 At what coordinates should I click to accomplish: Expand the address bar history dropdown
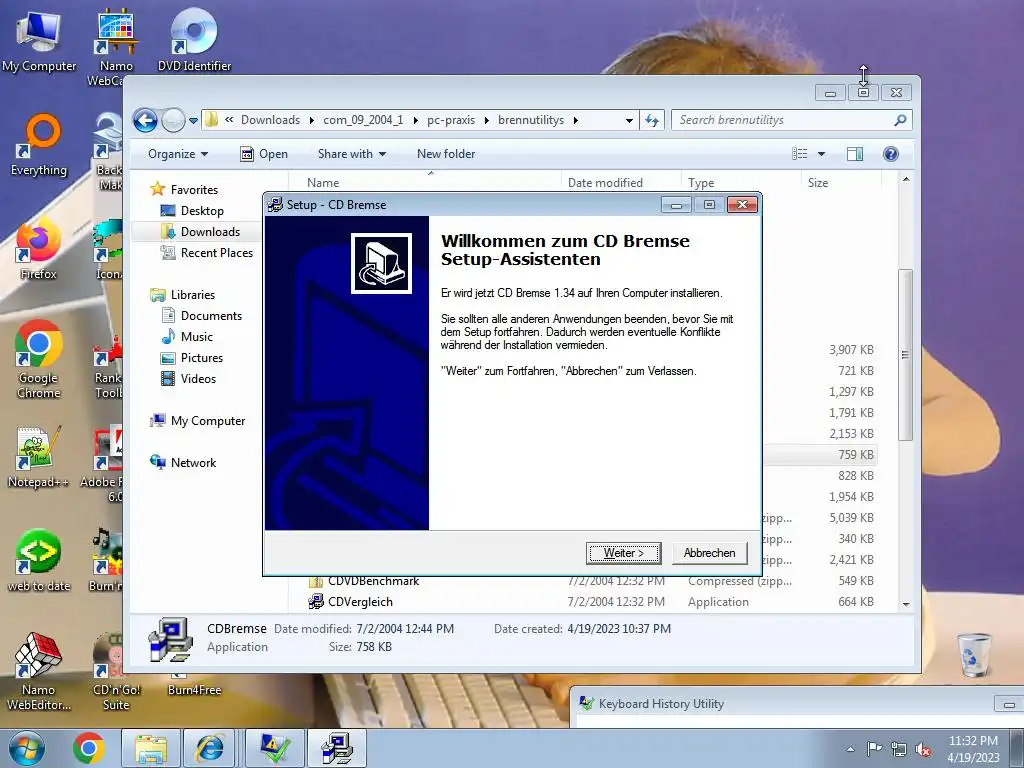(629, 120)
